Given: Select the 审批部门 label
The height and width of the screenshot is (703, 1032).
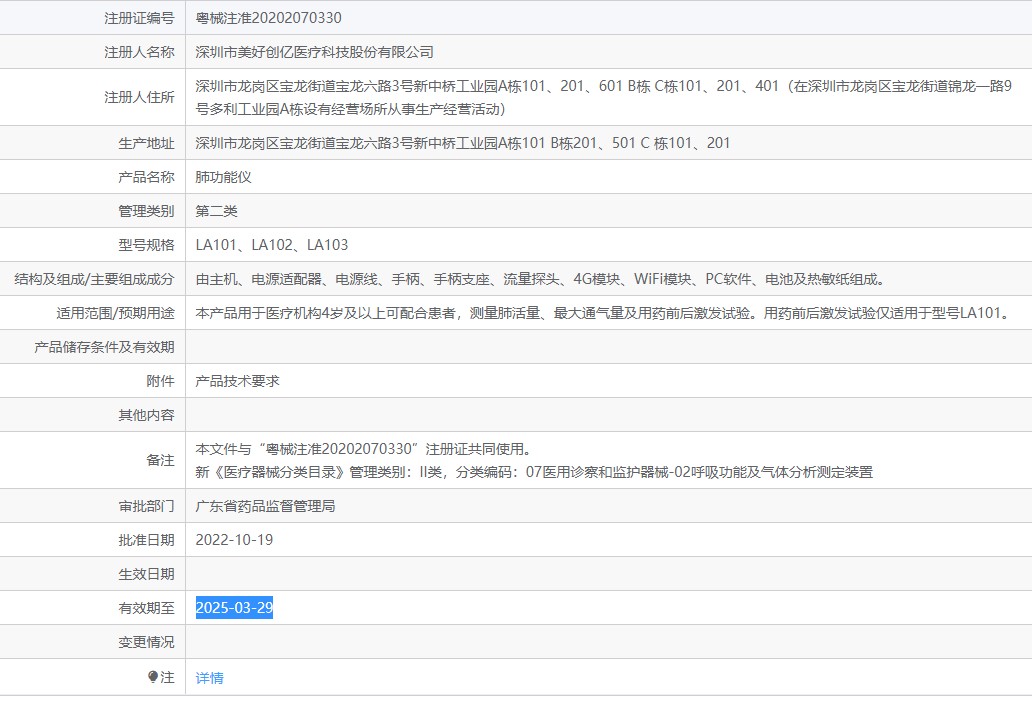Looking at the screenshot, I should tap(146, 506).
